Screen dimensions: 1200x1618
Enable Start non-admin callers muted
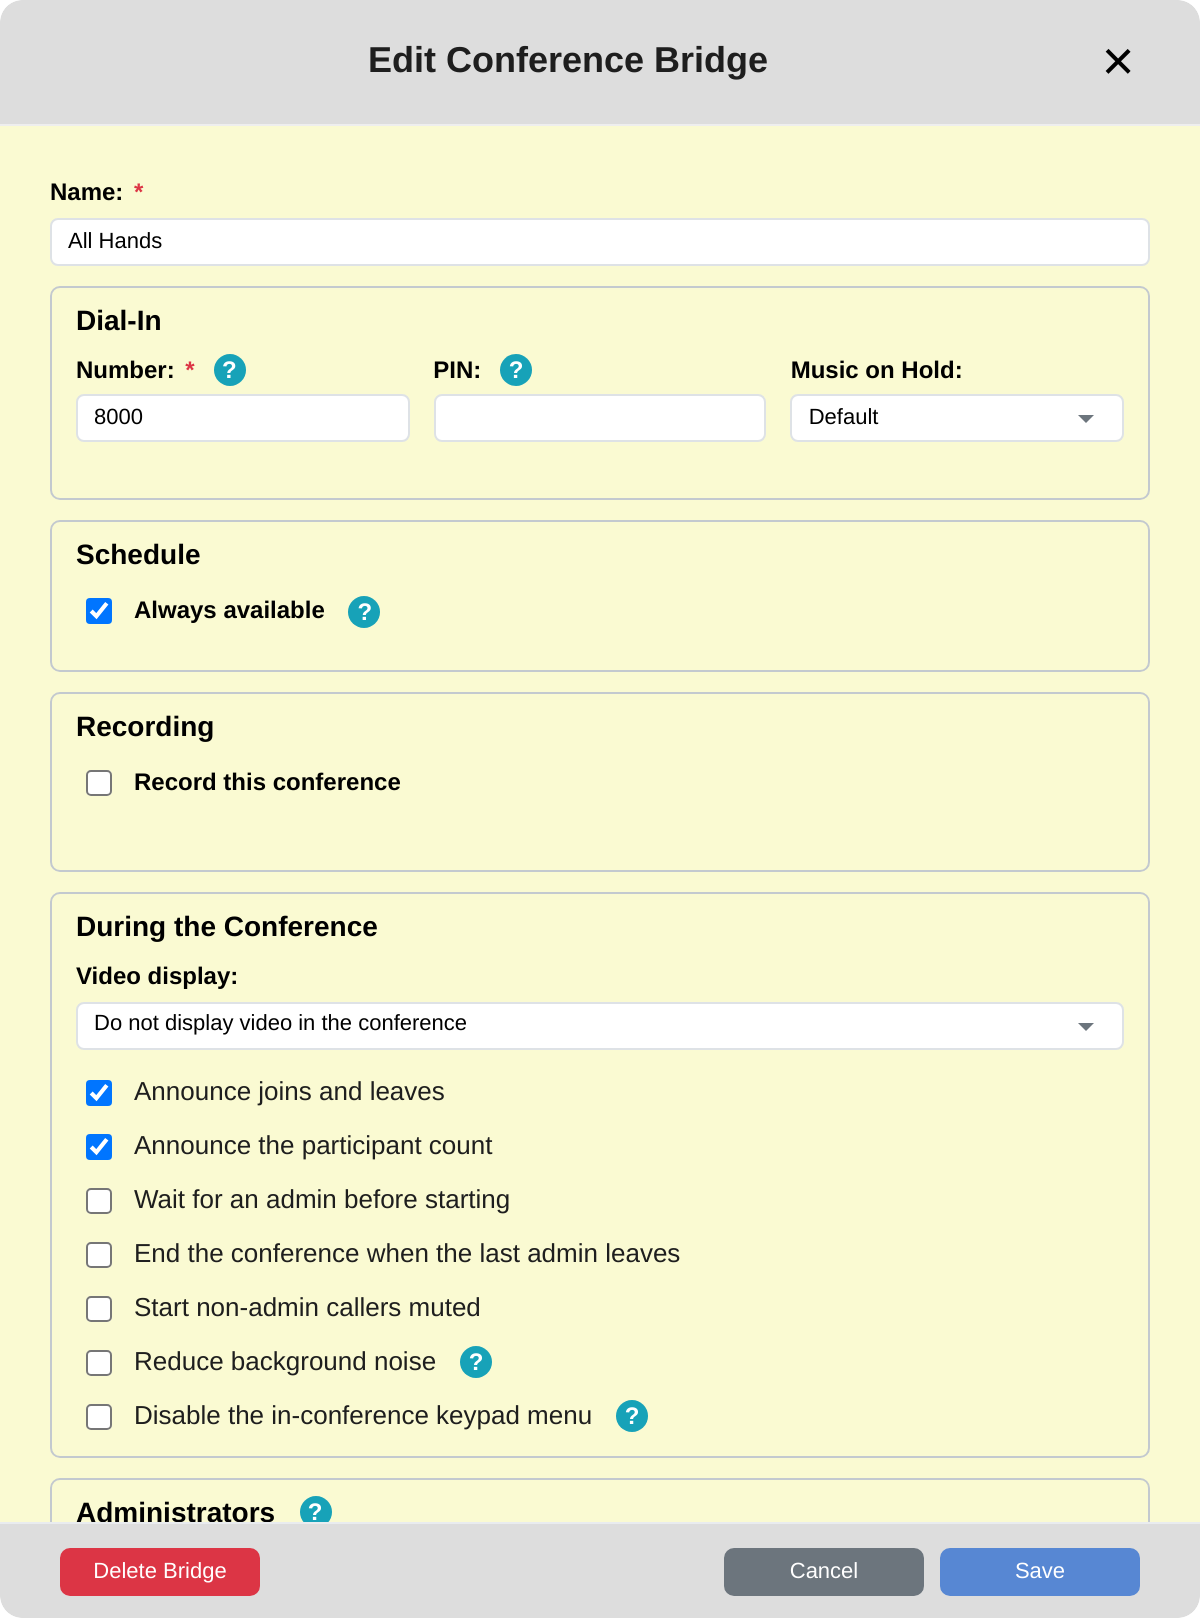[x=99, y=1309]
